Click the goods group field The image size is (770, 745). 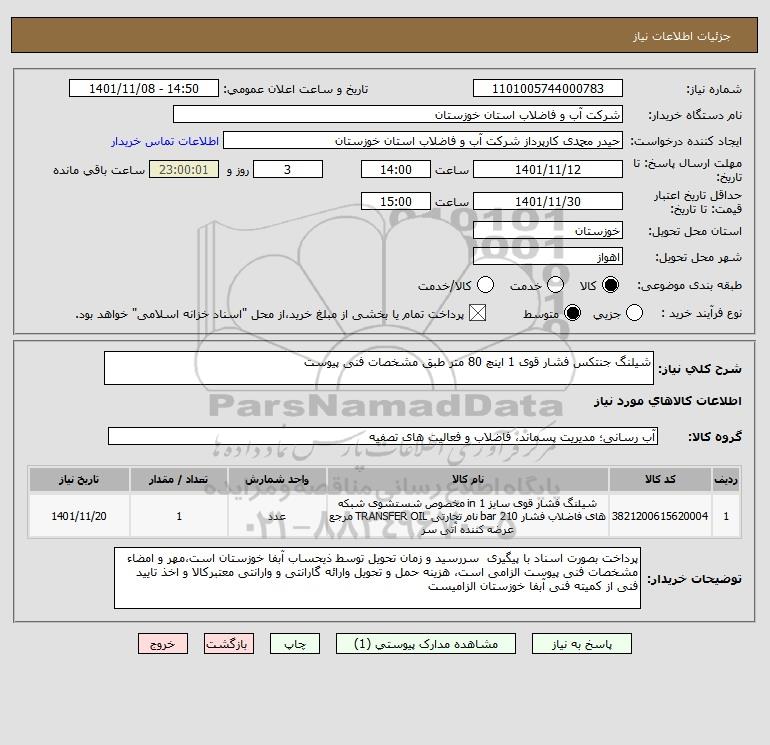(383, 436)
